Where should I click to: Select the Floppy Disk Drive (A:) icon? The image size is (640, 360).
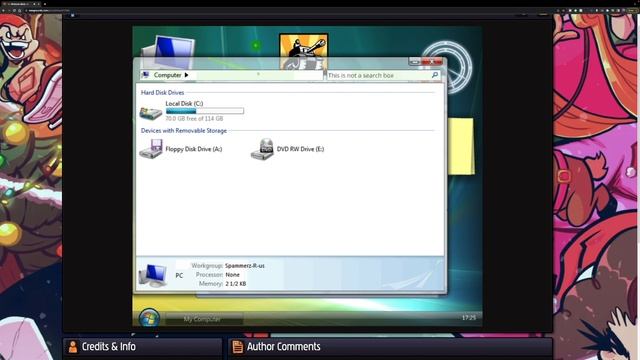pos(151,149)
